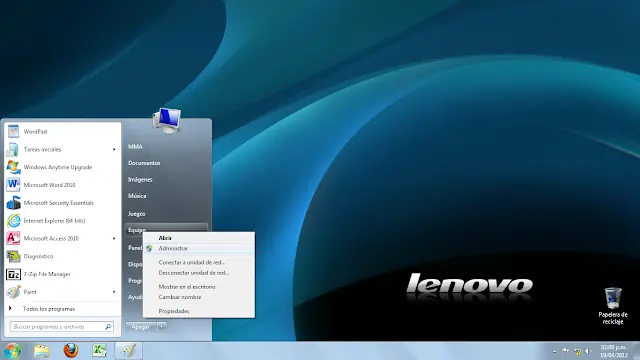The image size is (640, 360).
Task: Open Documentos in Start menu
Action: (x=144, y=163)
